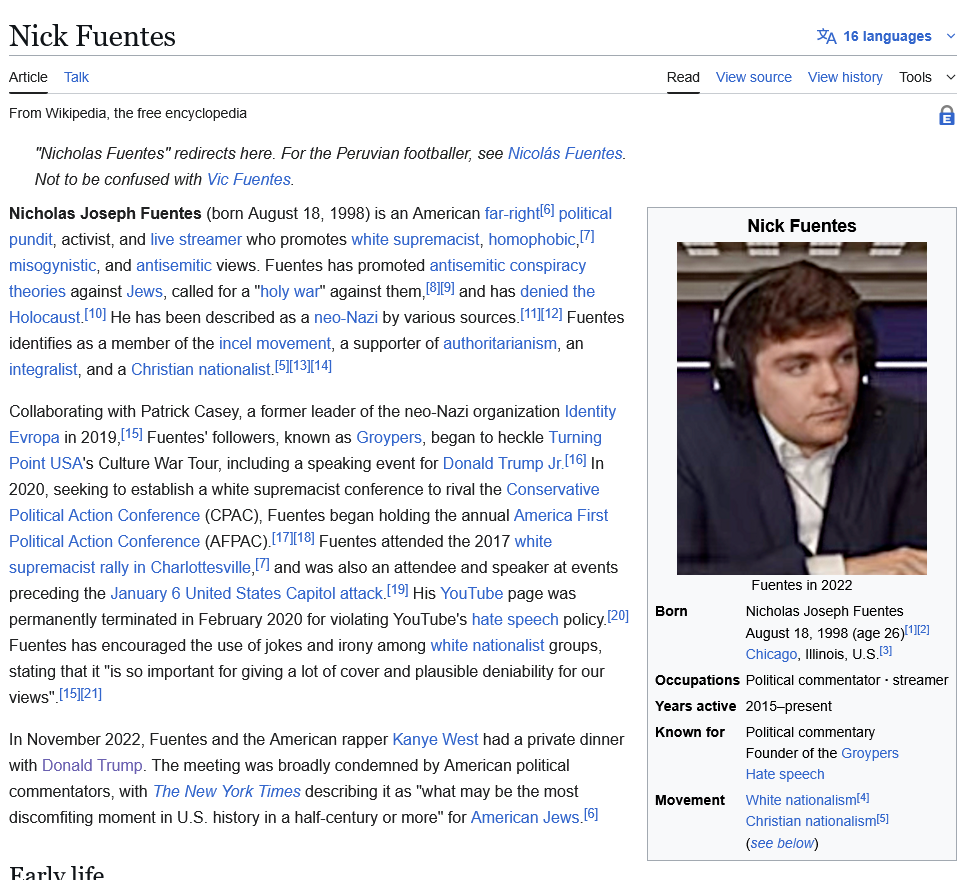Open the neo-Nazi link
Viewport: 977px width, 880px height.
click(346, 318)
